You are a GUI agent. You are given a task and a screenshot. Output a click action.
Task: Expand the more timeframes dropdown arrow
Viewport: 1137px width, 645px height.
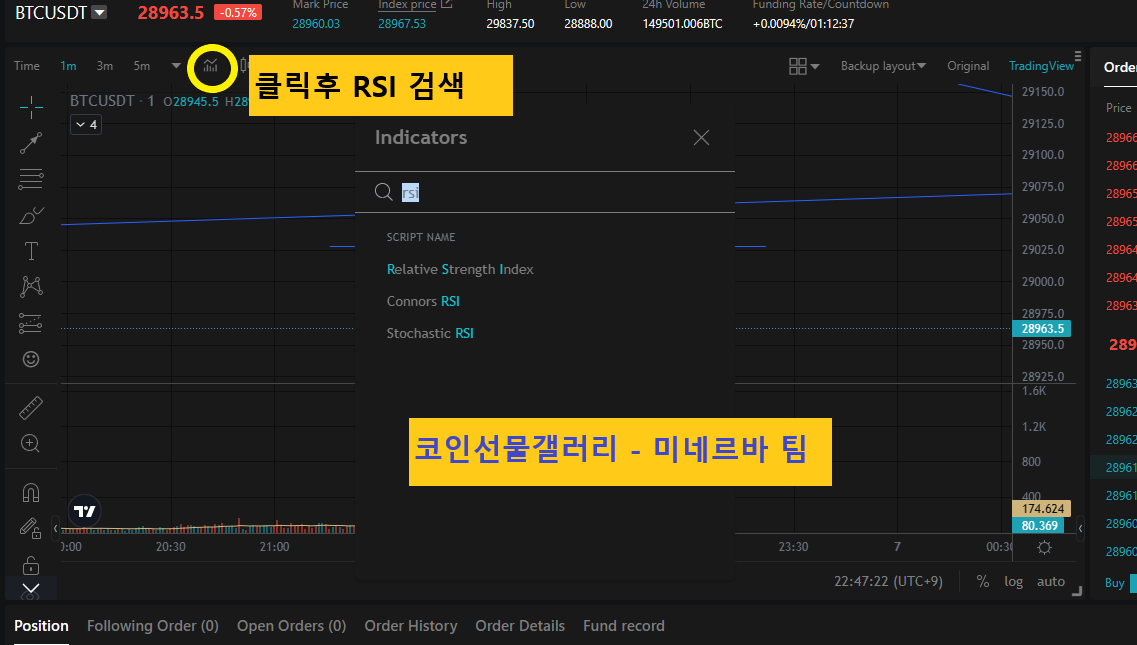[x=175, y=66]
